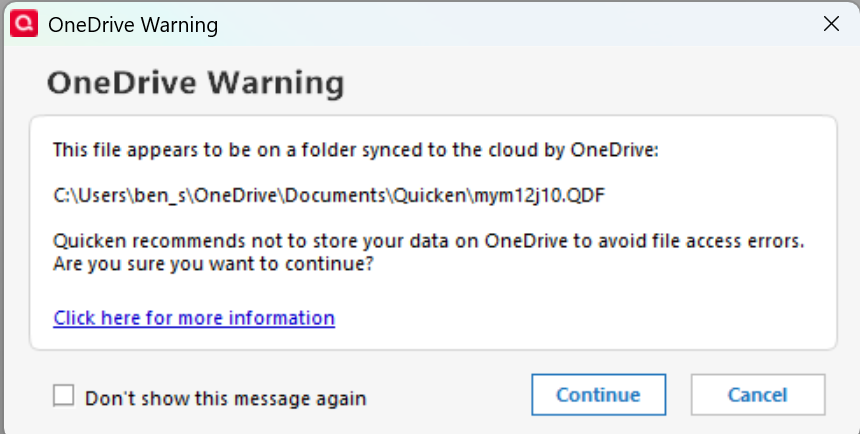Click the bold OneDrive Warning heading
Viewport: 860px width, 434px height.
tap(195, 83)
